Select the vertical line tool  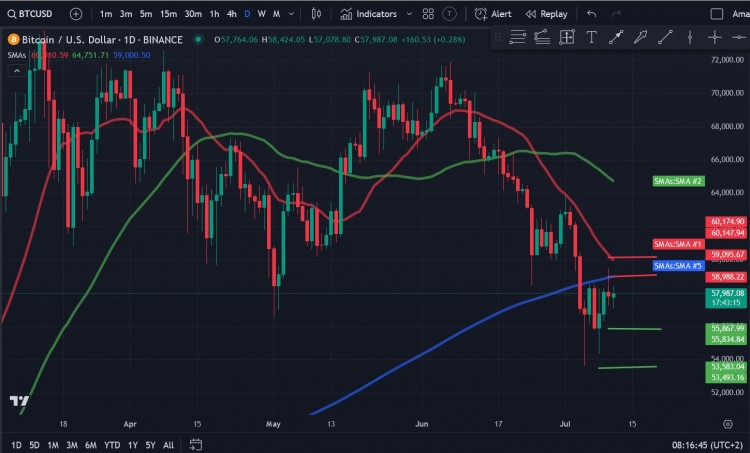tap(690, 37)
